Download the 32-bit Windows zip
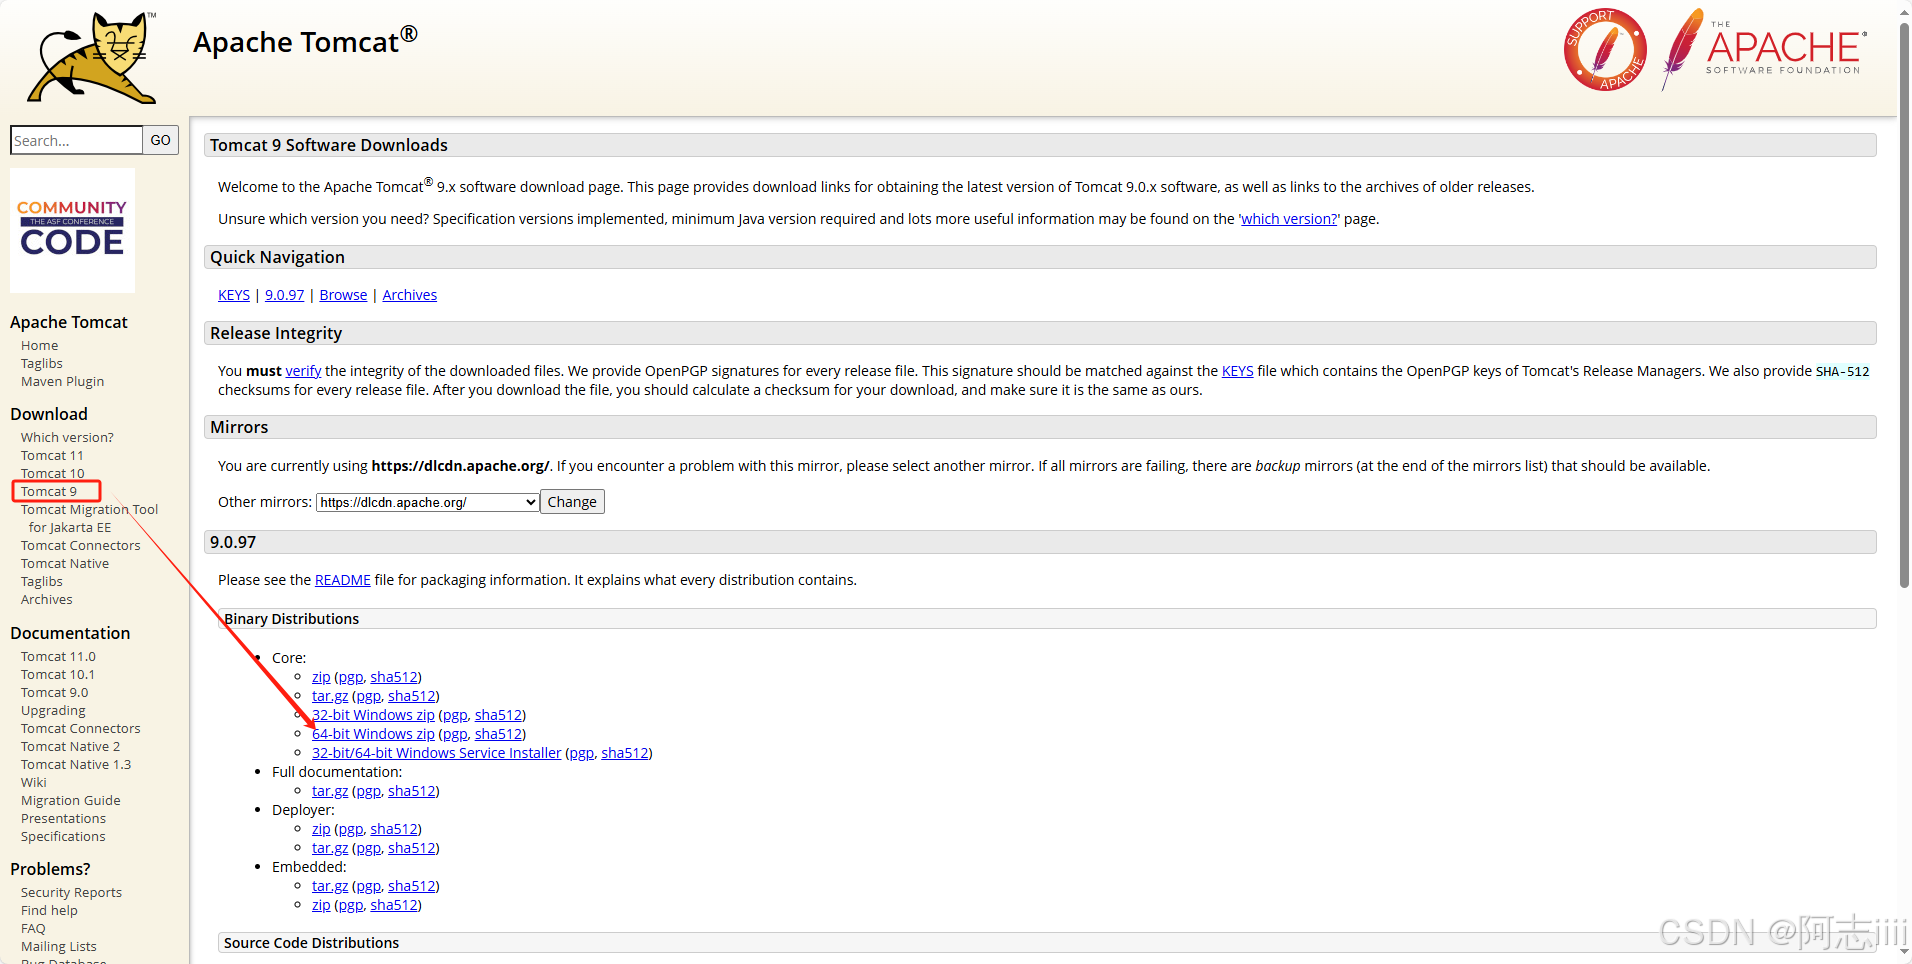Image resolution: width=1912 pixels, height=964 pixels. (373, 715)
